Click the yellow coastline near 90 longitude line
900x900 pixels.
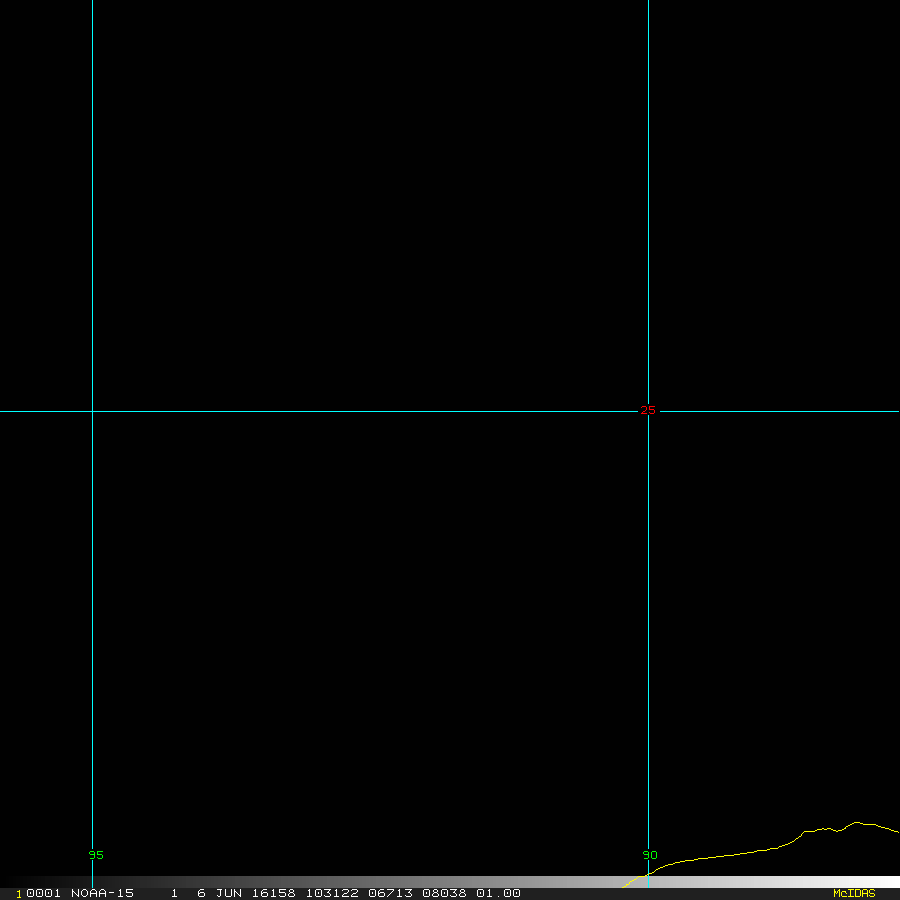pyautogui.click(x=649, y=874)
